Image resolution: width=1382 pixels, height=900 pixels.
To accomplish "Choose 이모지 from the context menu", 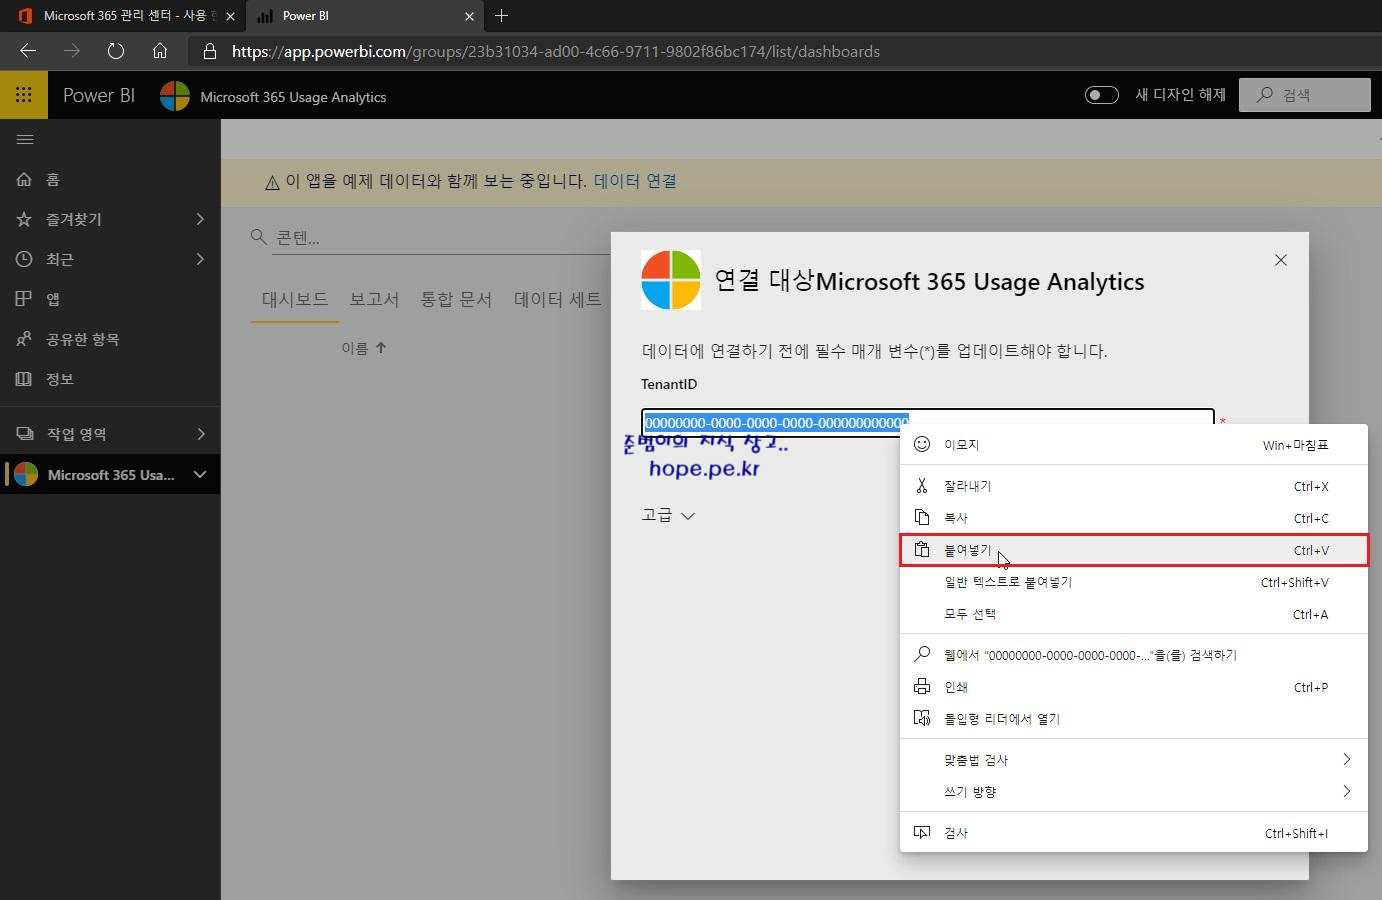I will click(x=1134, y=445).
